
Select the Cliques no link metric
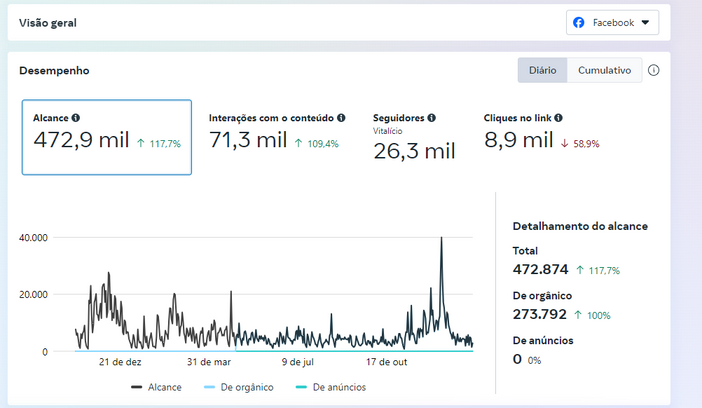pos(541,132)
